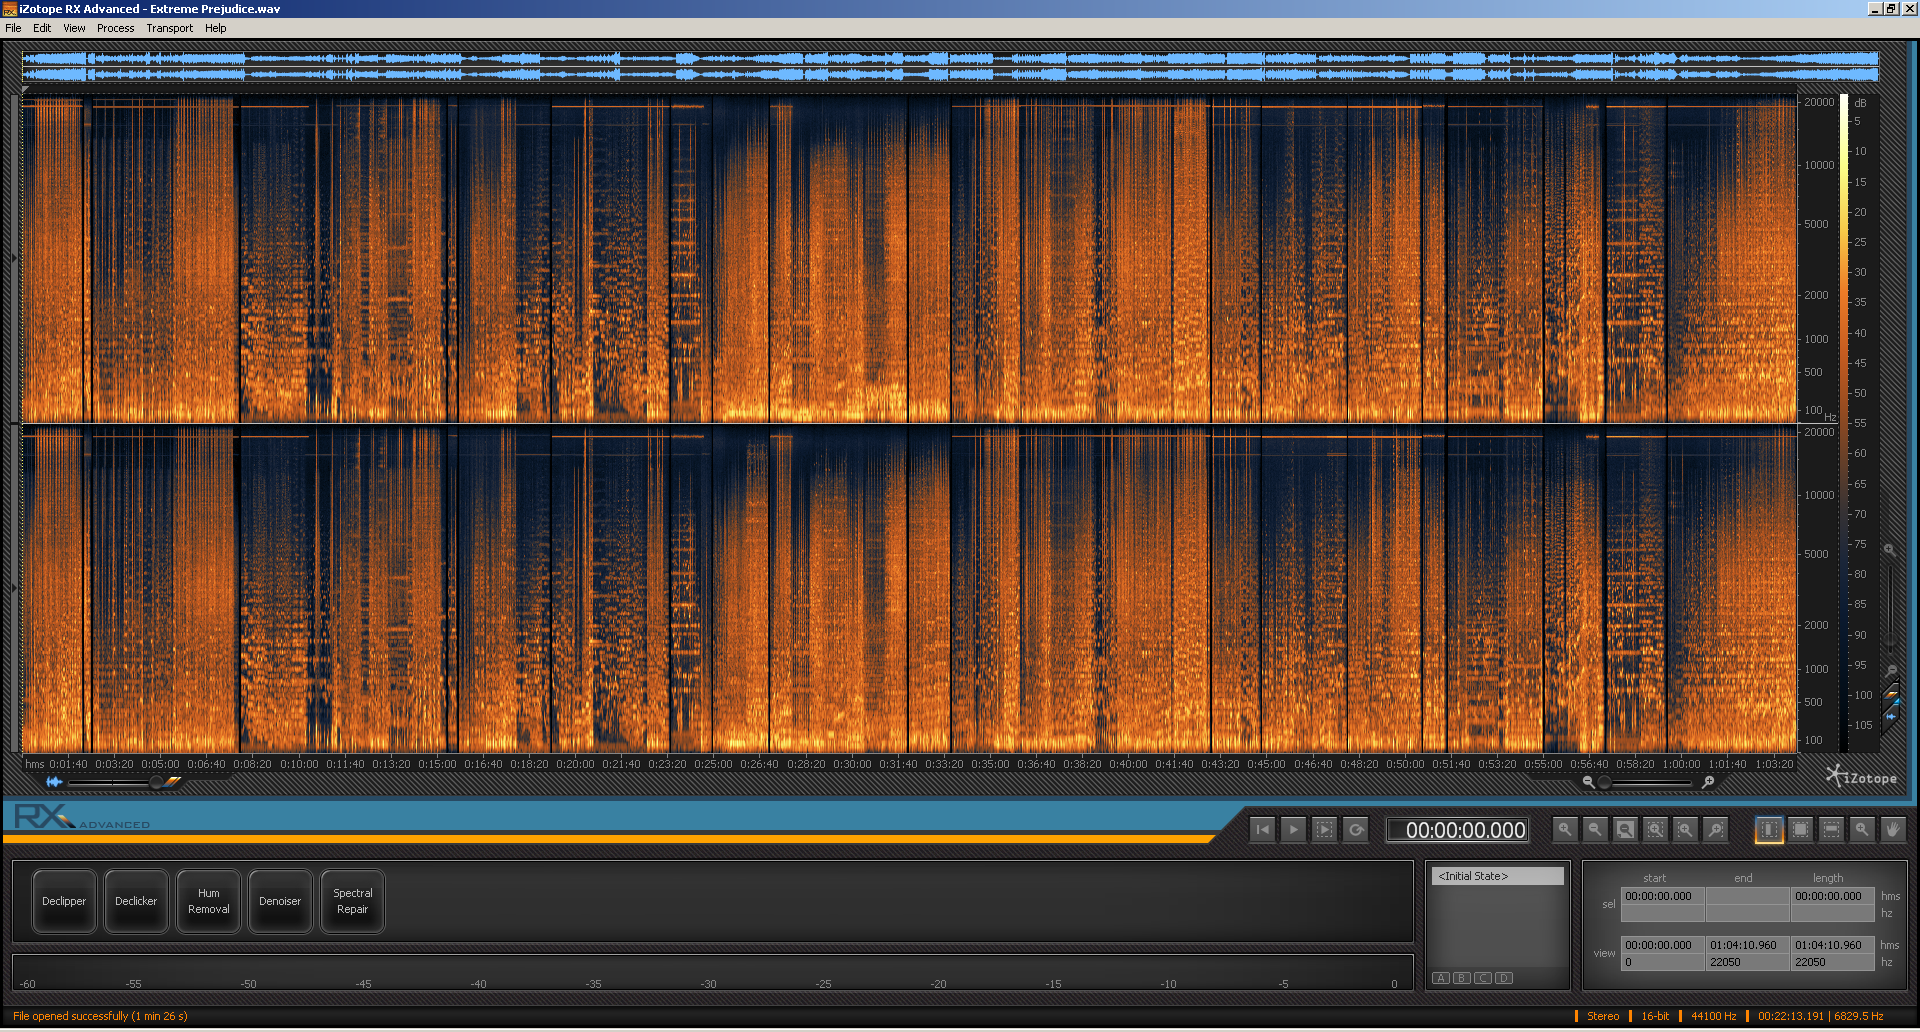This screenshot has width=1920, height=1032.
Task: Select the hand grab tool
Action: click(x=1892, y=830)
